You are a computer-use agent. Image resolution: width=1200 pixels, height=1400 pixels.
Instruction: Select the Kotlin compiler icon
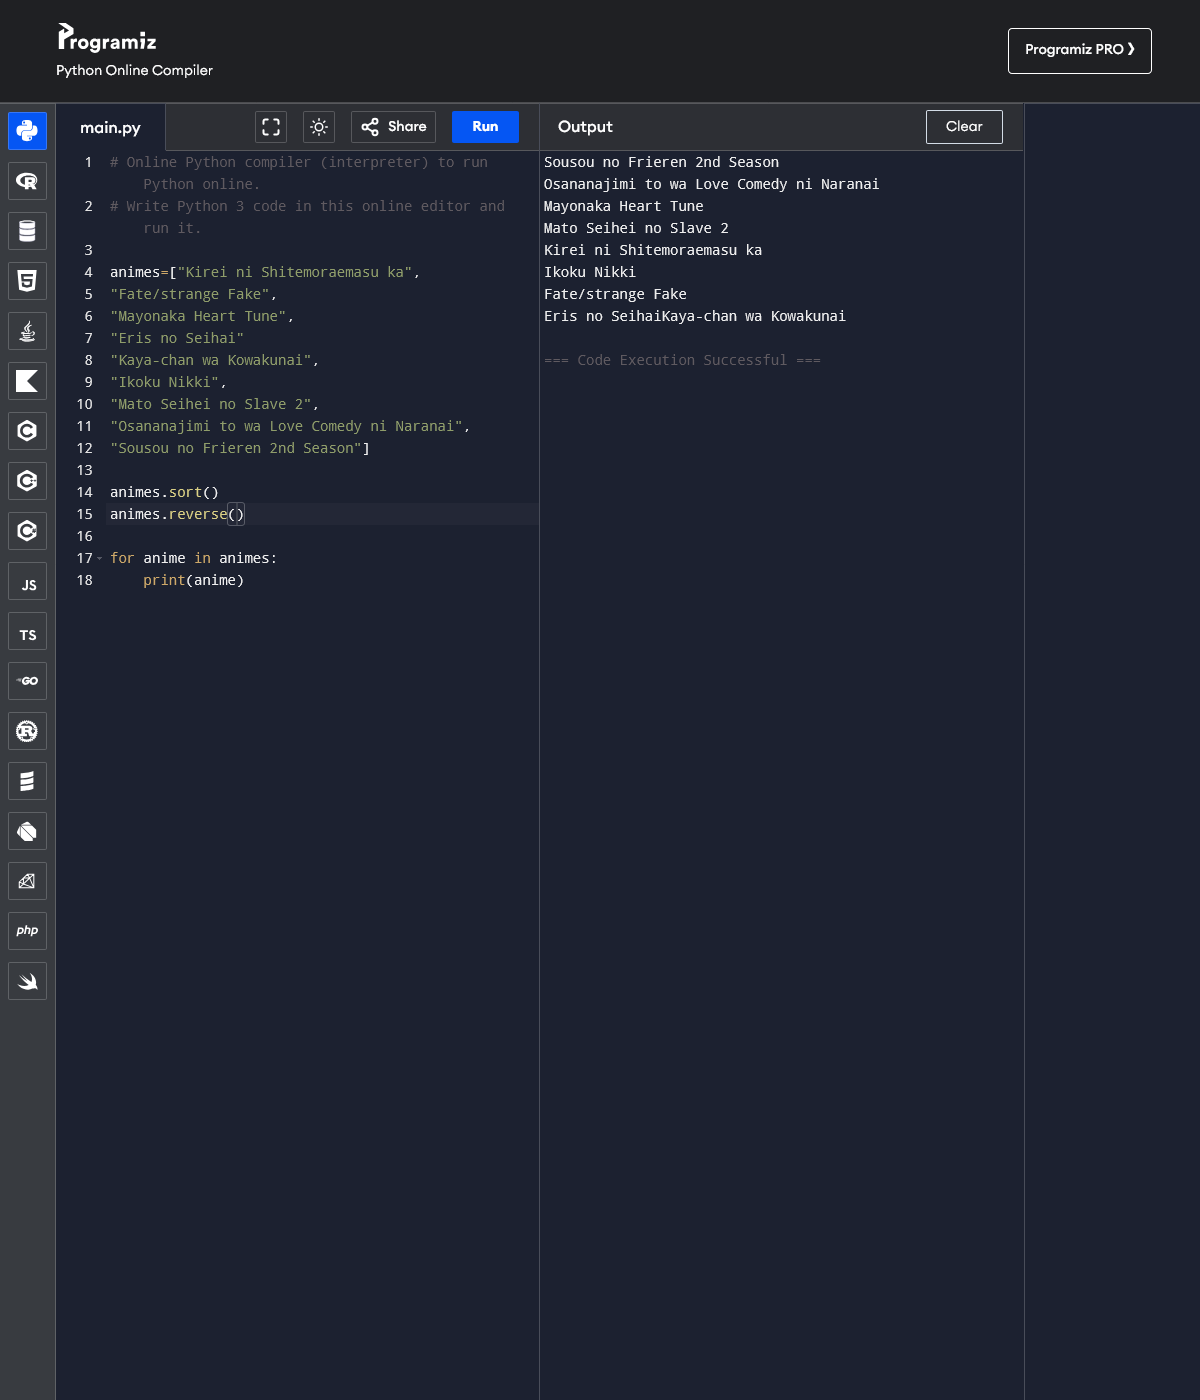point(27,381)
